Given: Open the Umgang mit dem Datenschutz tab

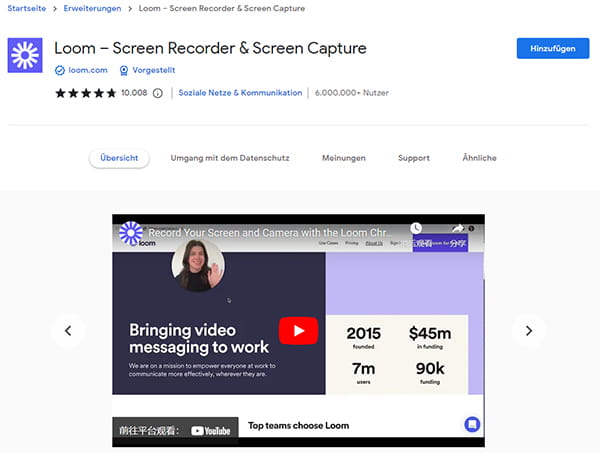Looking at the screenshot, I should [x=230, y=158].
